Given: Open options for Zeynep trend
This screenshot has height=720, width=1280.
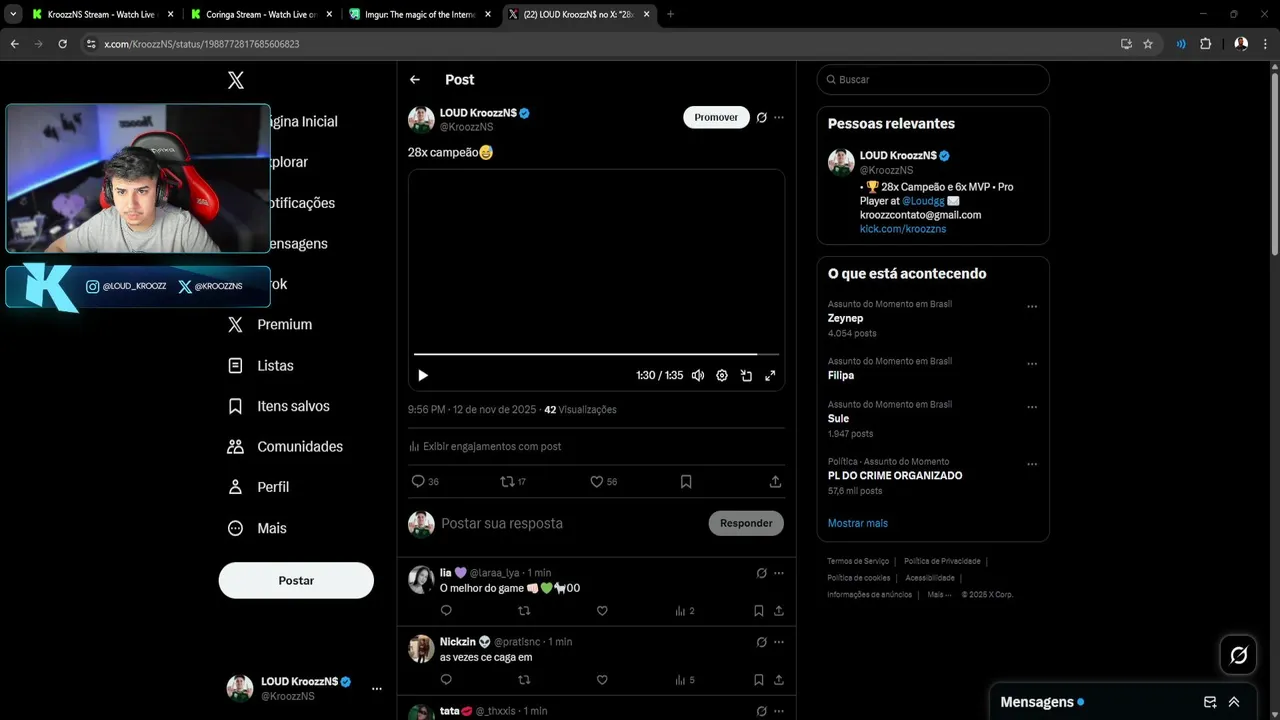Looking at the screenshot, I should (1032, 307).
